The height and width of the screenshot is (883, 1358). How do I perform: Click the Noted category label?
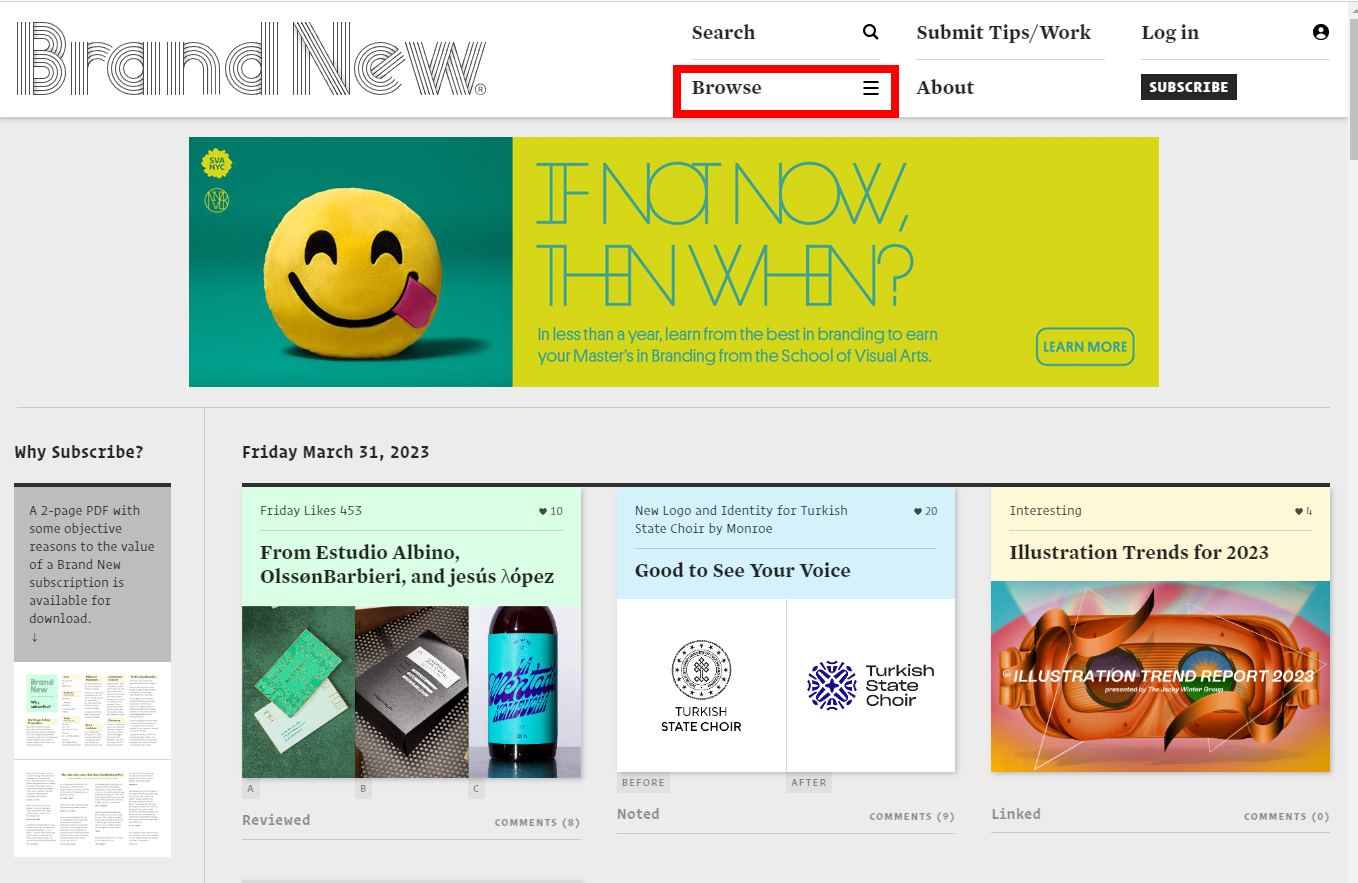638,814
